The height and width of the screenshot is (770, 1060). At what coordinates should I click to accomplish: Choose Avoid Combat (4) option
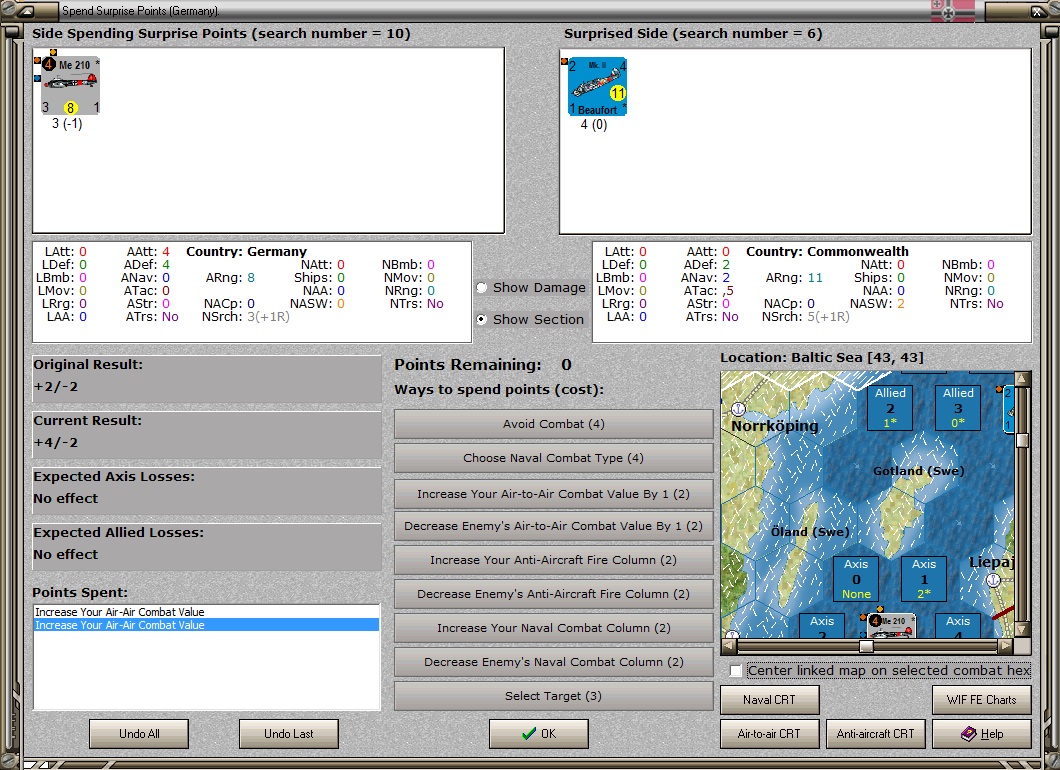[x=553, y=424]
